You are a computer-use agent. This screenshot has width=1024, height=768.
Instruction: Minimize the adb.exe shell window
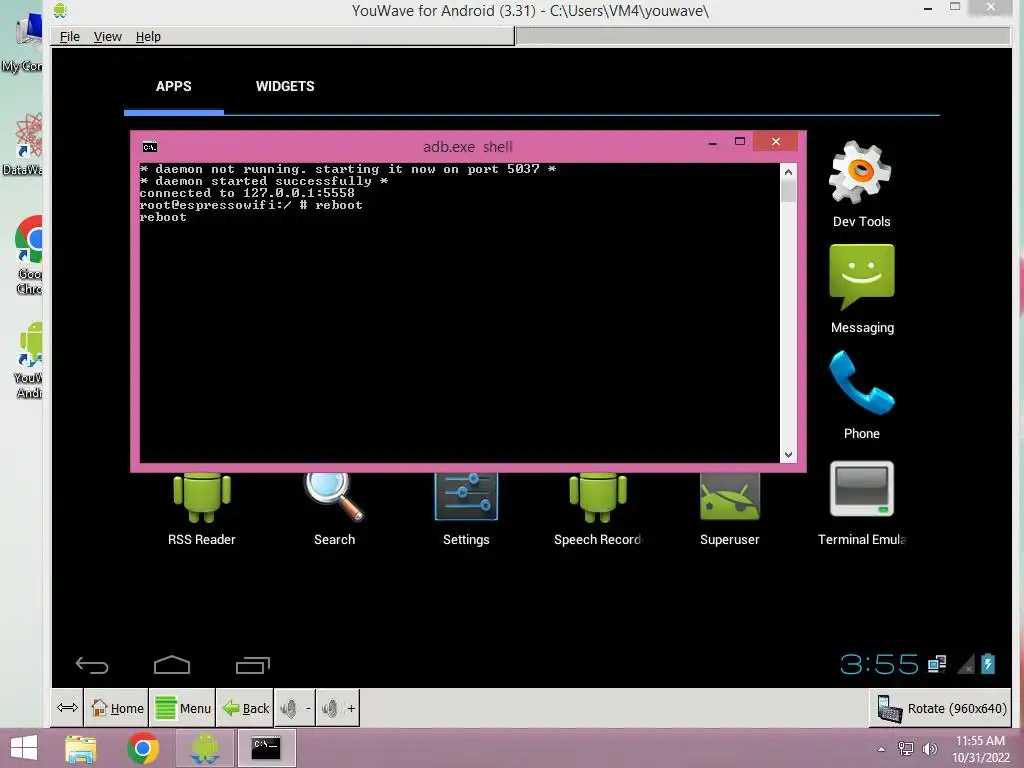tap(713, 142)
